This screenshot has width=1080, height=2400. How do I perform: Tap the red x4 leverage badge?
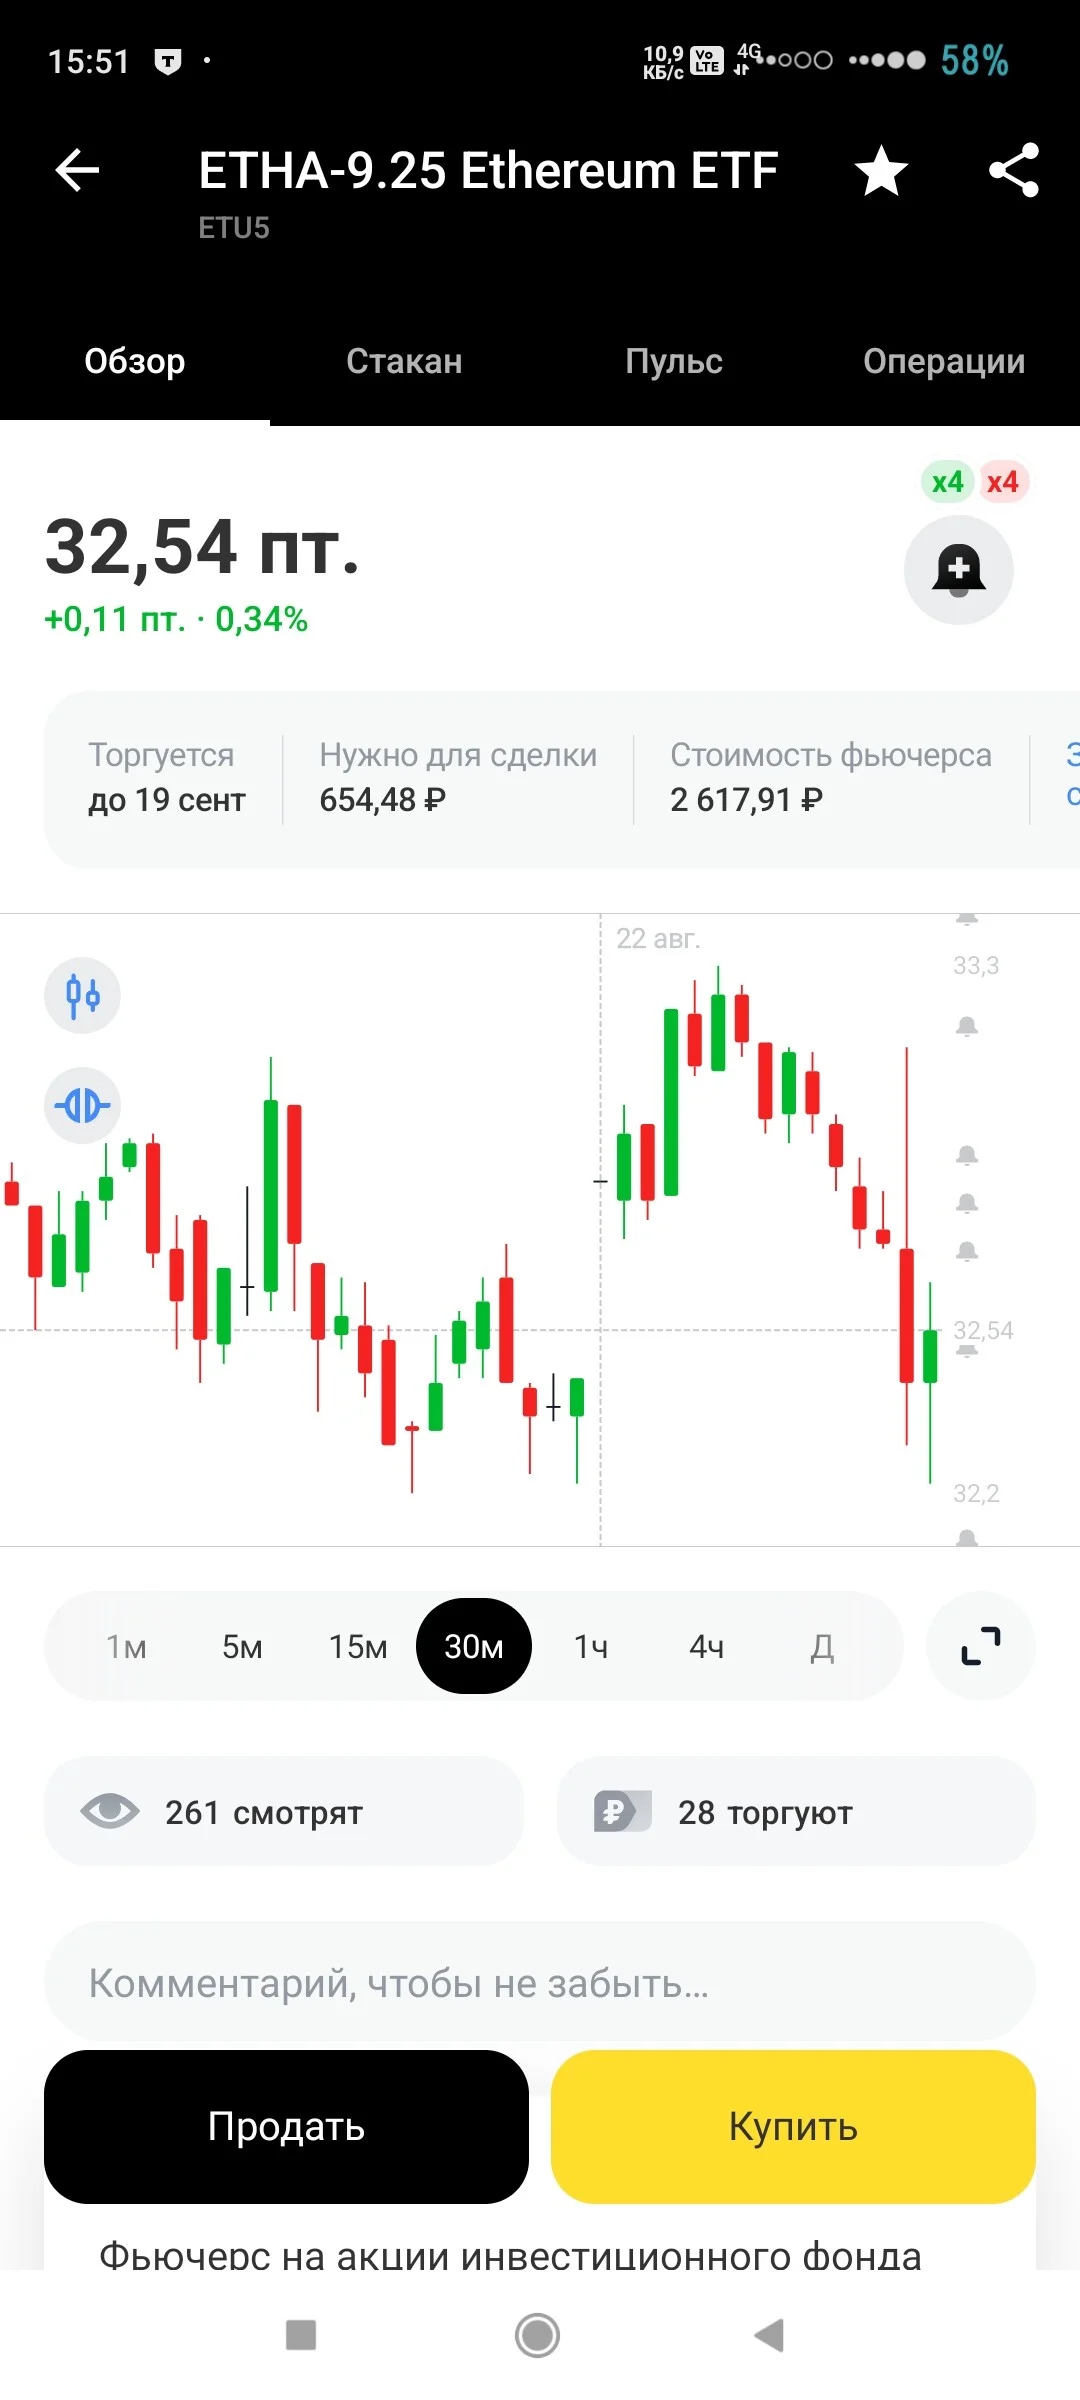coord(1003,482)
